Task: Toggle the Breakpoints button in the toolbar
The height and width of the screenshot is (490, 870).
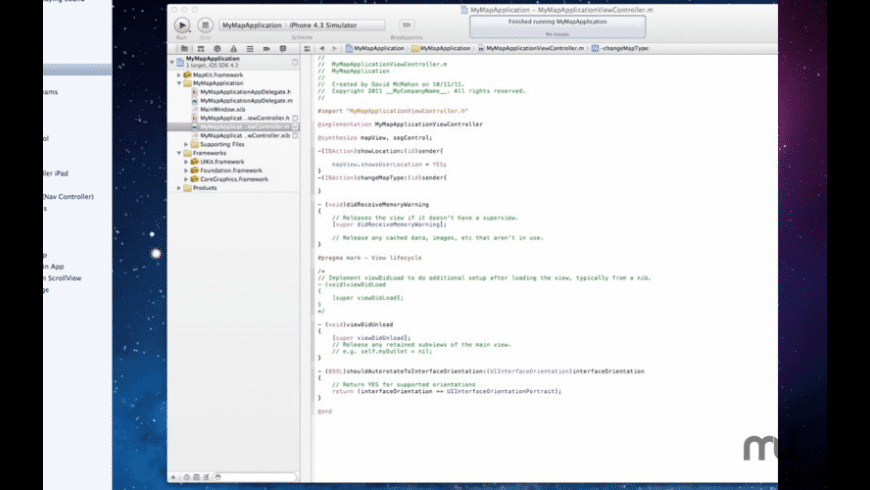Action: pos(406,25)
